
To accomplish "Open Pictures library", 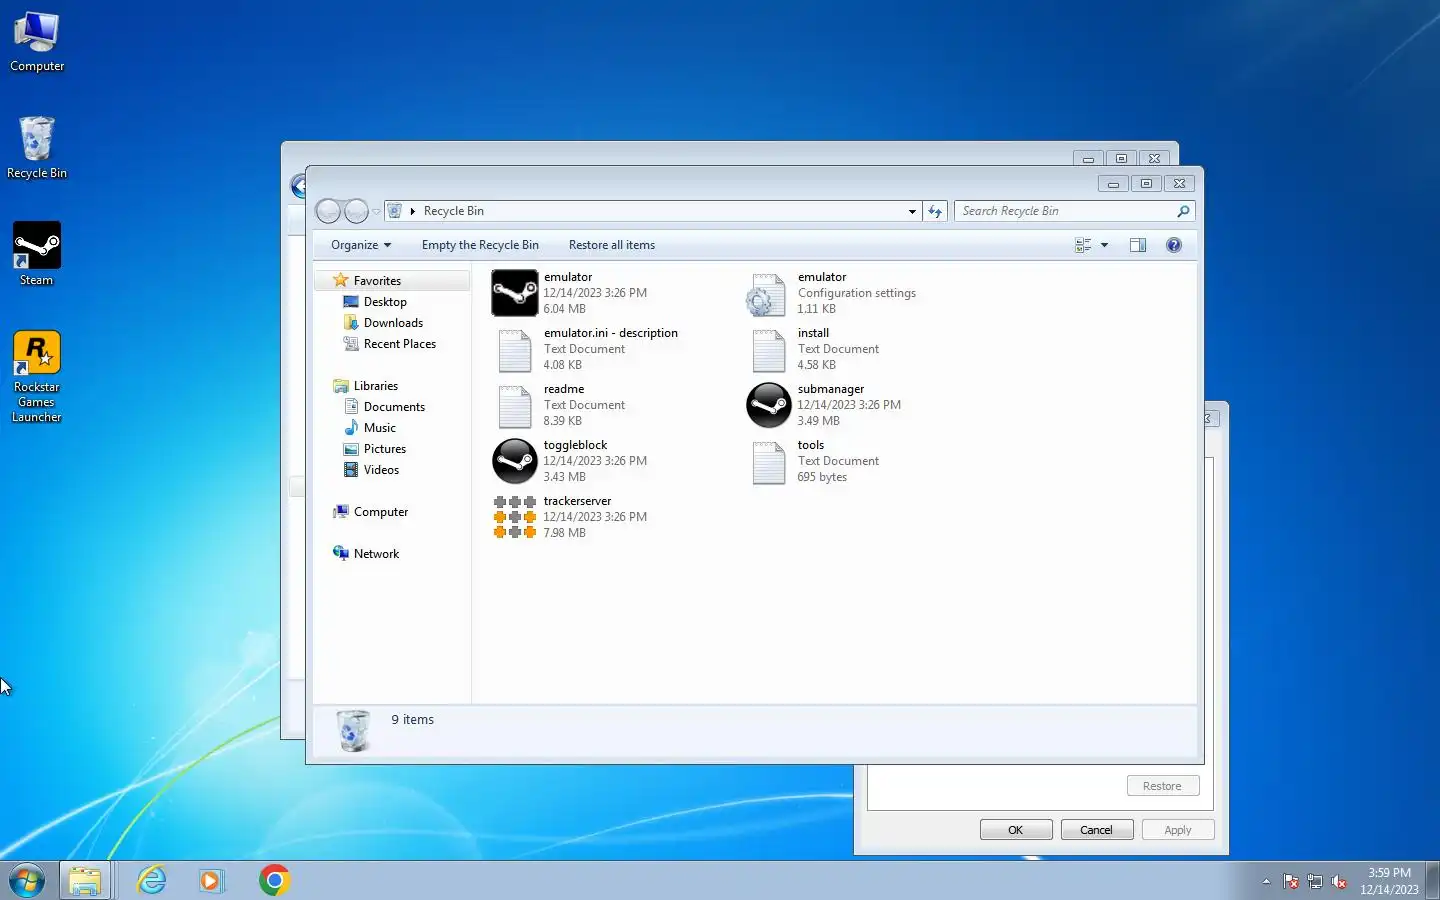I will coord(385,449).
